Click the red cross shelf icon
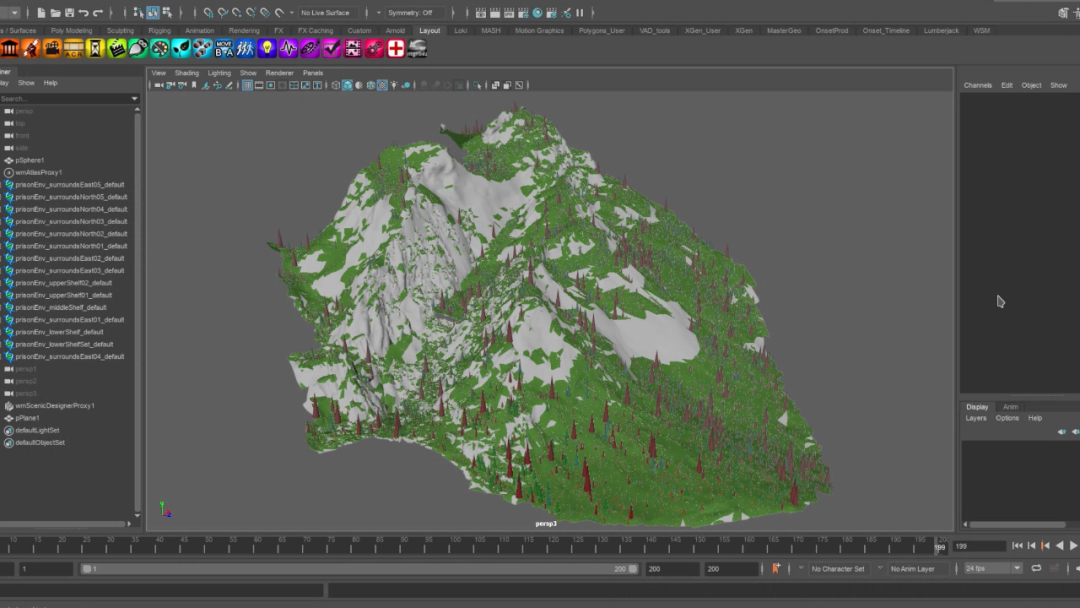Image resolution: width=1080 pixels, height=608 pixels. click(x=396, y=48)
